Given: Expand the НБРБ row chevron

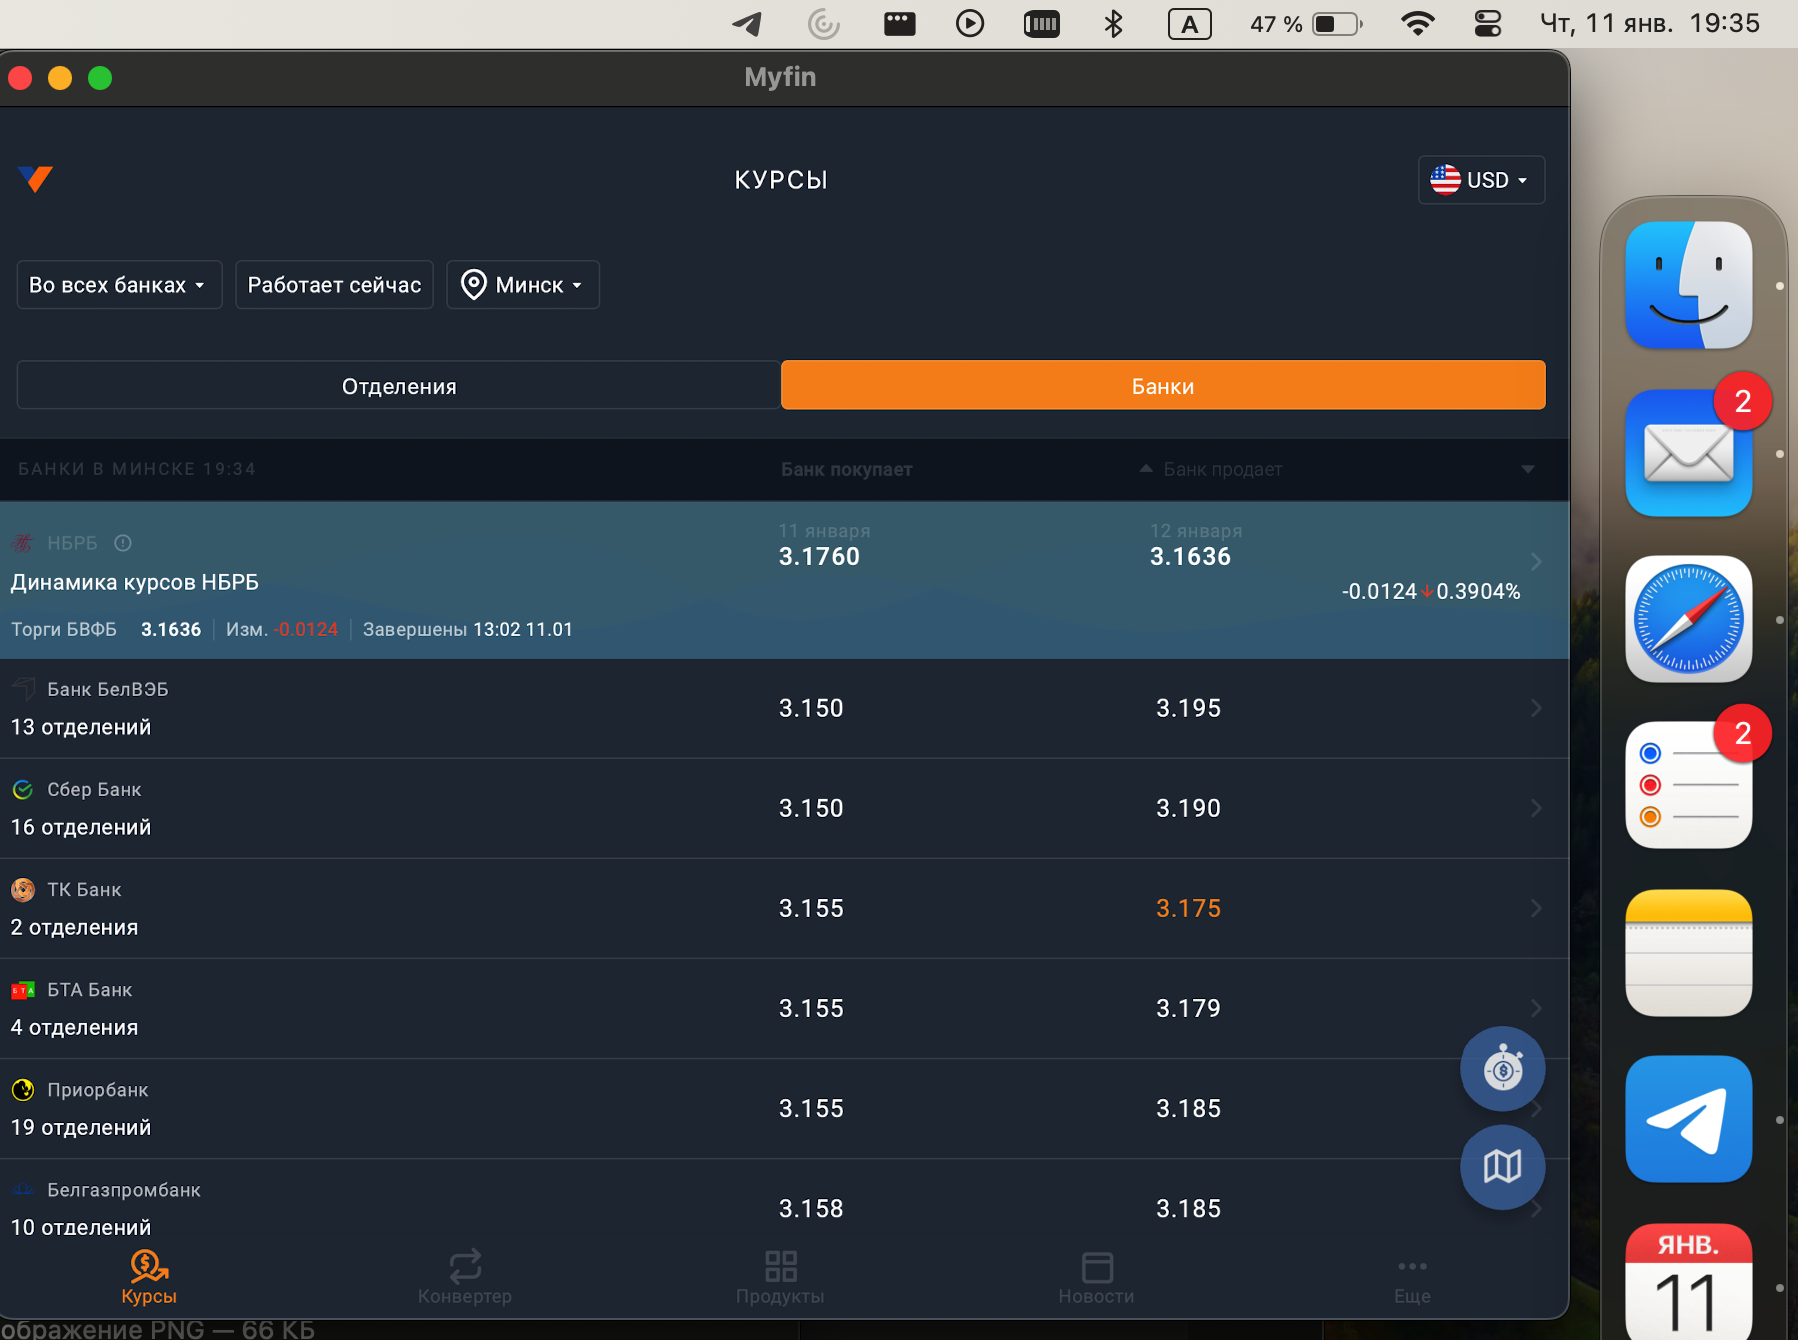Looking at the screenshot, I should [x=1536, y=562].
